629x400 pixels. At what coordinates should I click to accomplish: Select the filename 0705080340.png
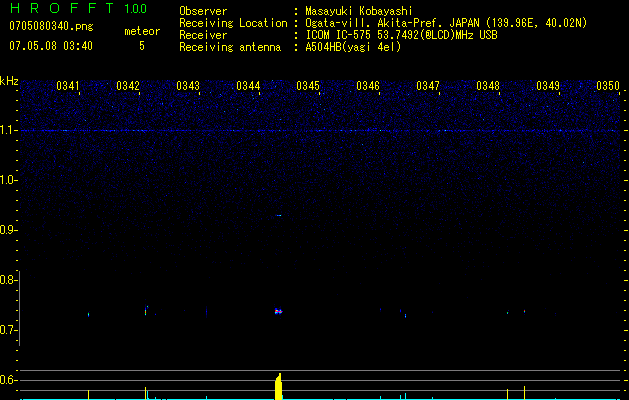51,27
